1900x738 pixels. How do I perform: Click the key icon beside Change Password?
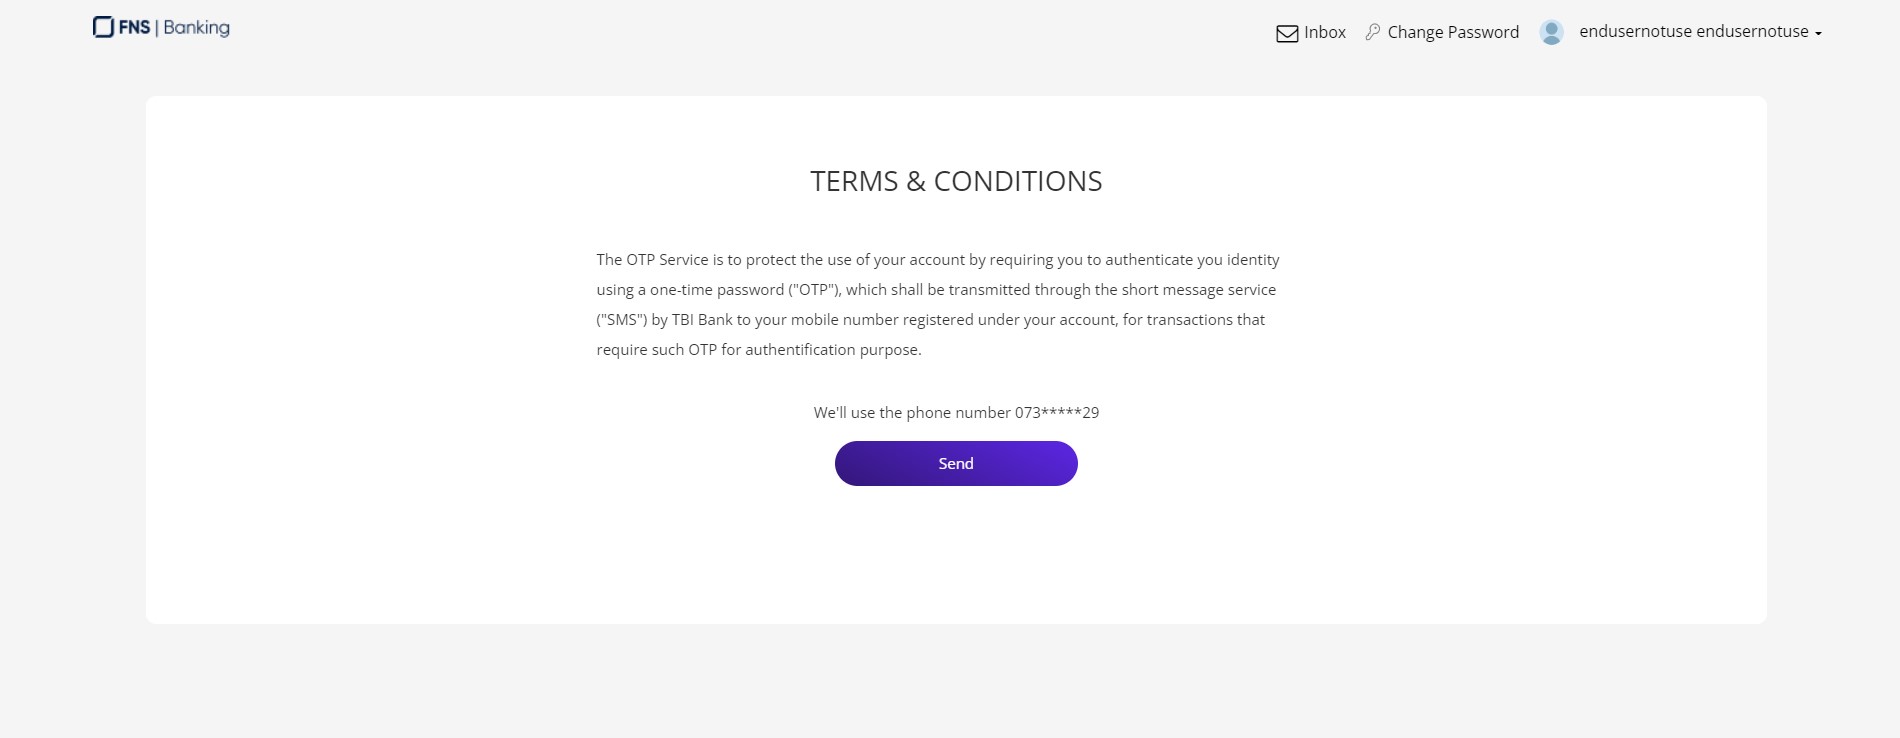1373,32
